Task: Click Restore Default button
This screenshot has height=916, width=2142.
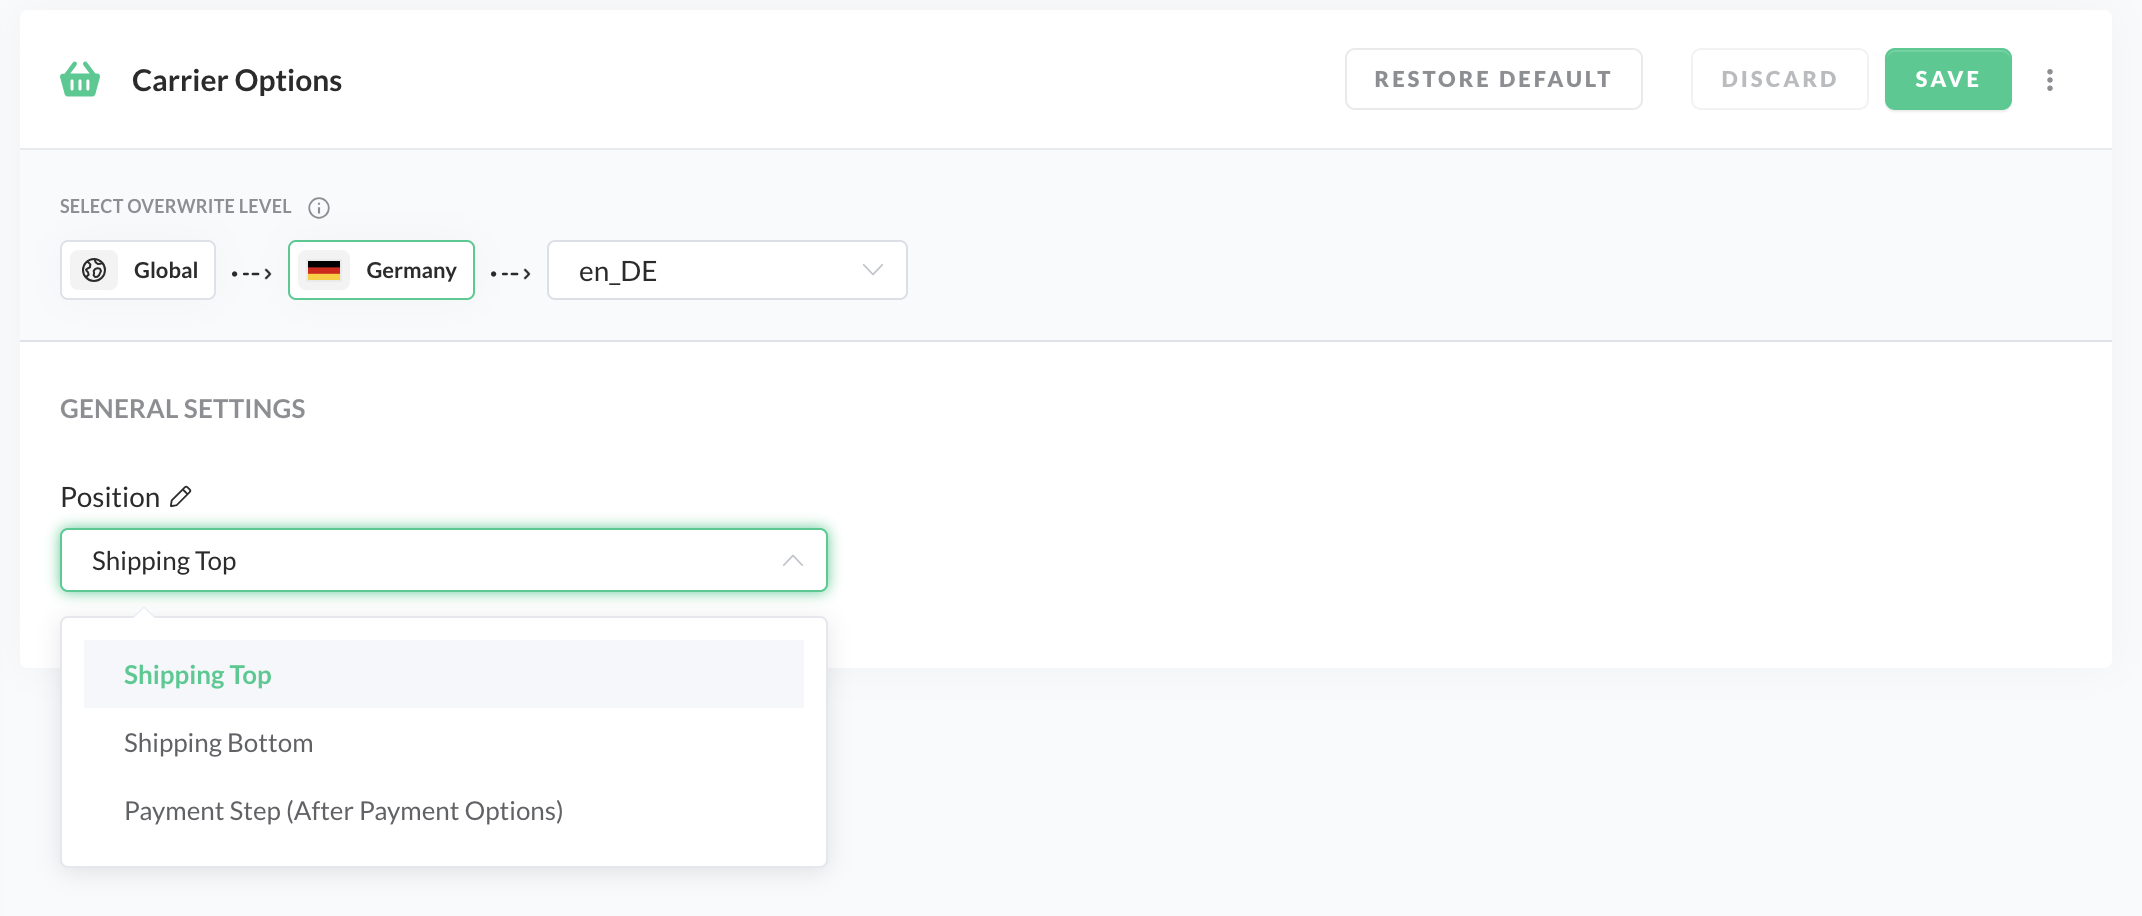Action: click(1493, 79)
